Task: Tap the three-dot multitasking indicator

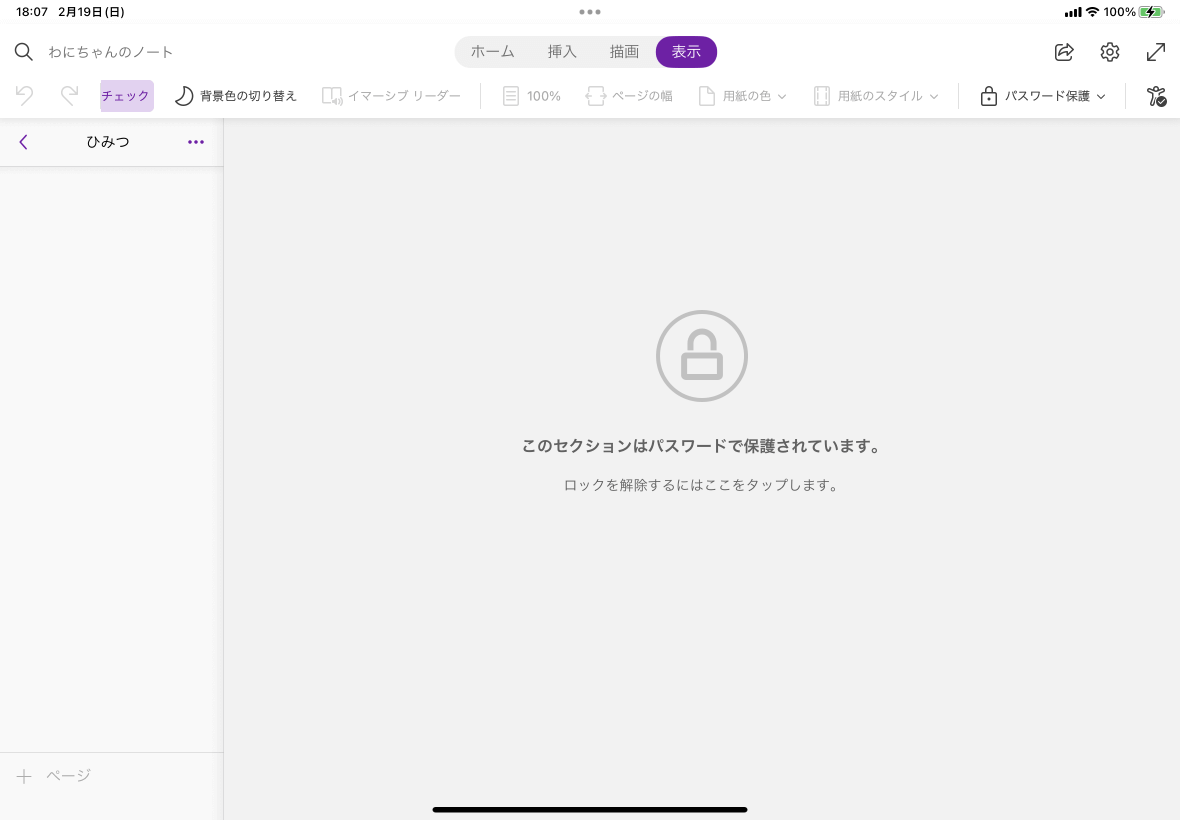Action: coord(590,12)
